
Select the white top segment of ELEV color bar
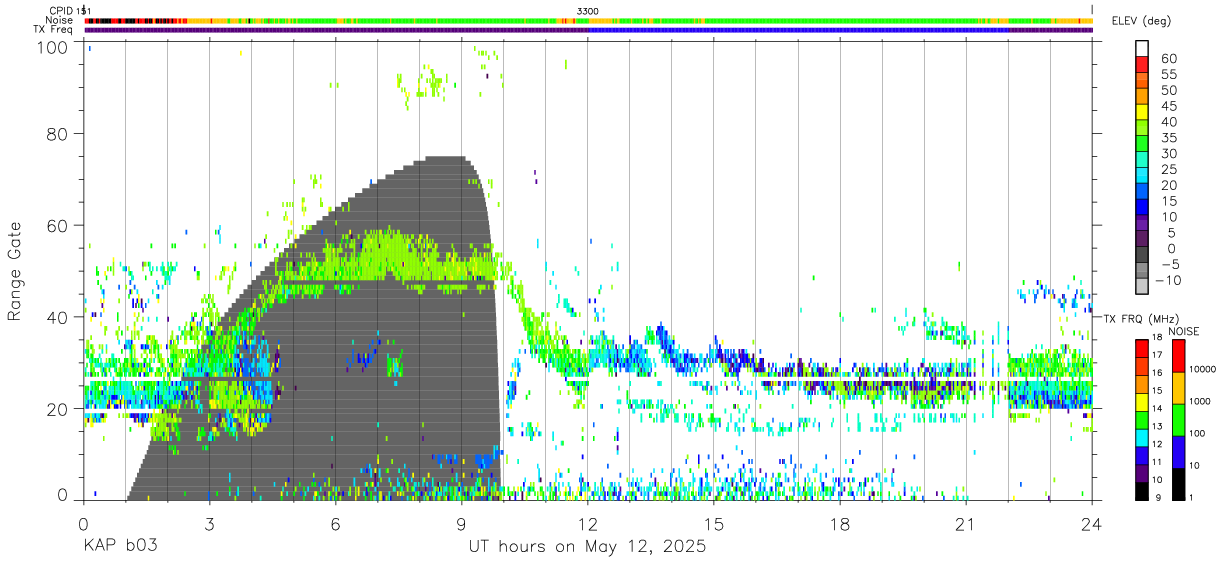(x=1143, y=48)
